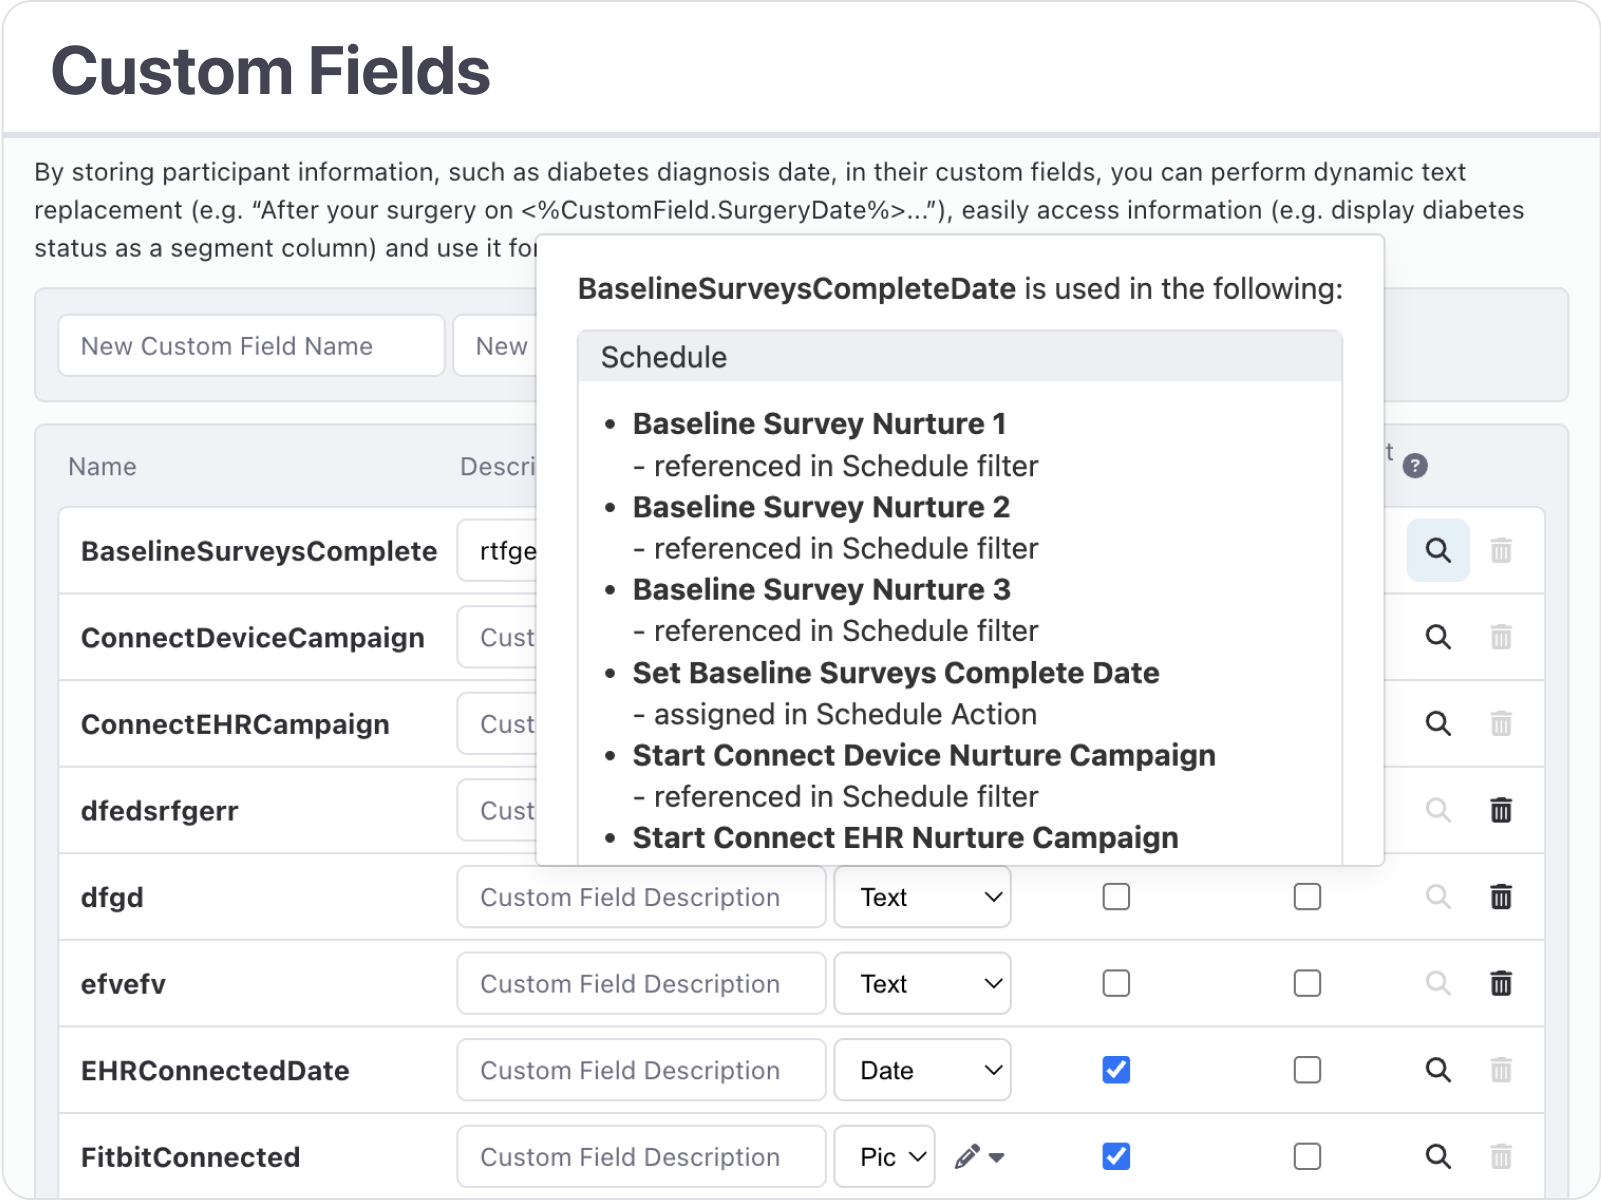Click the description field for FitbitConnected

pyautogui.click(x=641, y=1157)
